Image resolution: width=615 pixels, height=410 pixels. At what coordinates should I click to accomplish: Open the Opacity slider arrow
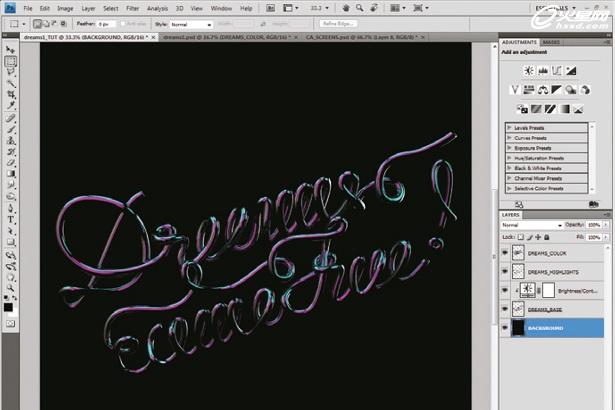coord(606,225)
